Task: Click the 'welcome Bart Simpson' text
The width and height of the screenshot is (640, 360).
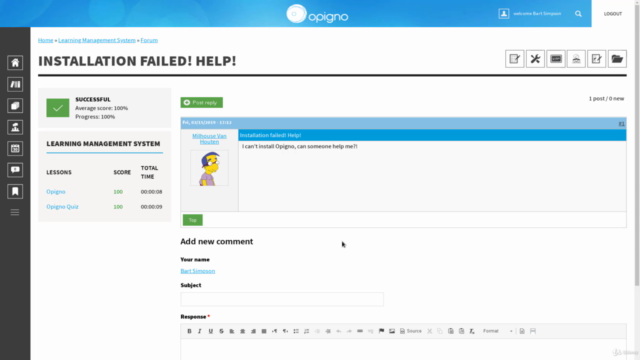Action: (x=537, y=13)
